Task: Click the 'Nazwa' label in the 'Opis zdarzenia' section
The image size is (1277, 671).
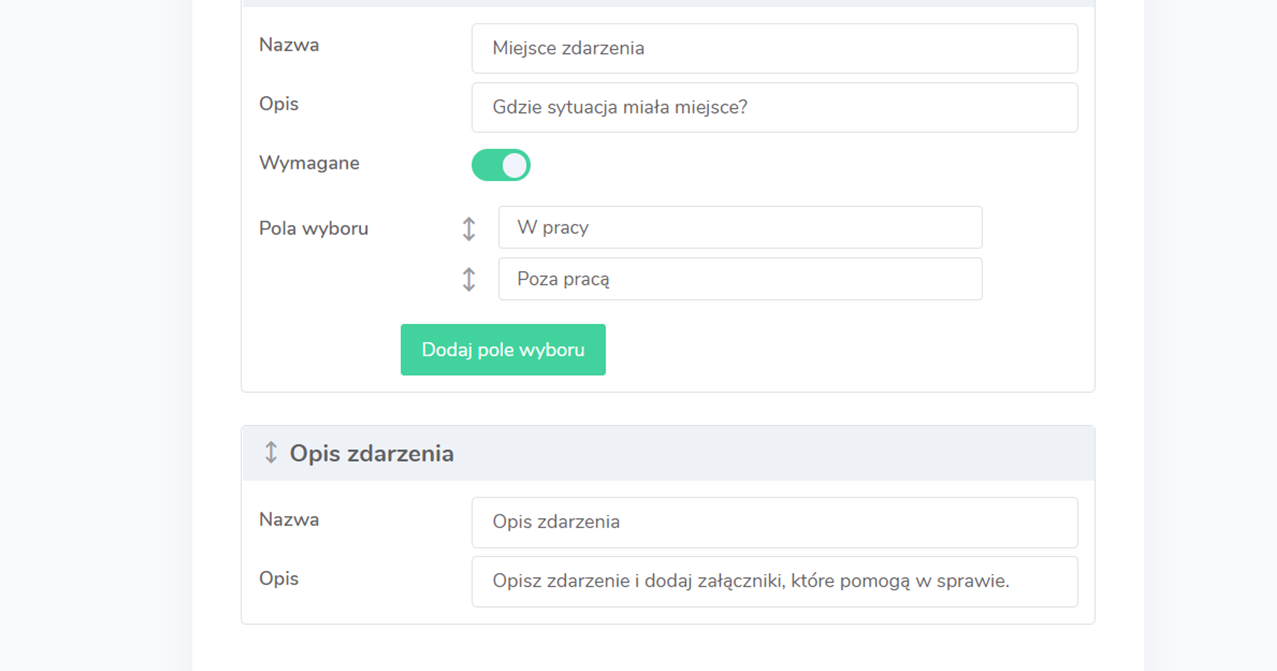Action: pyautogui.click(x=289, y=519)
